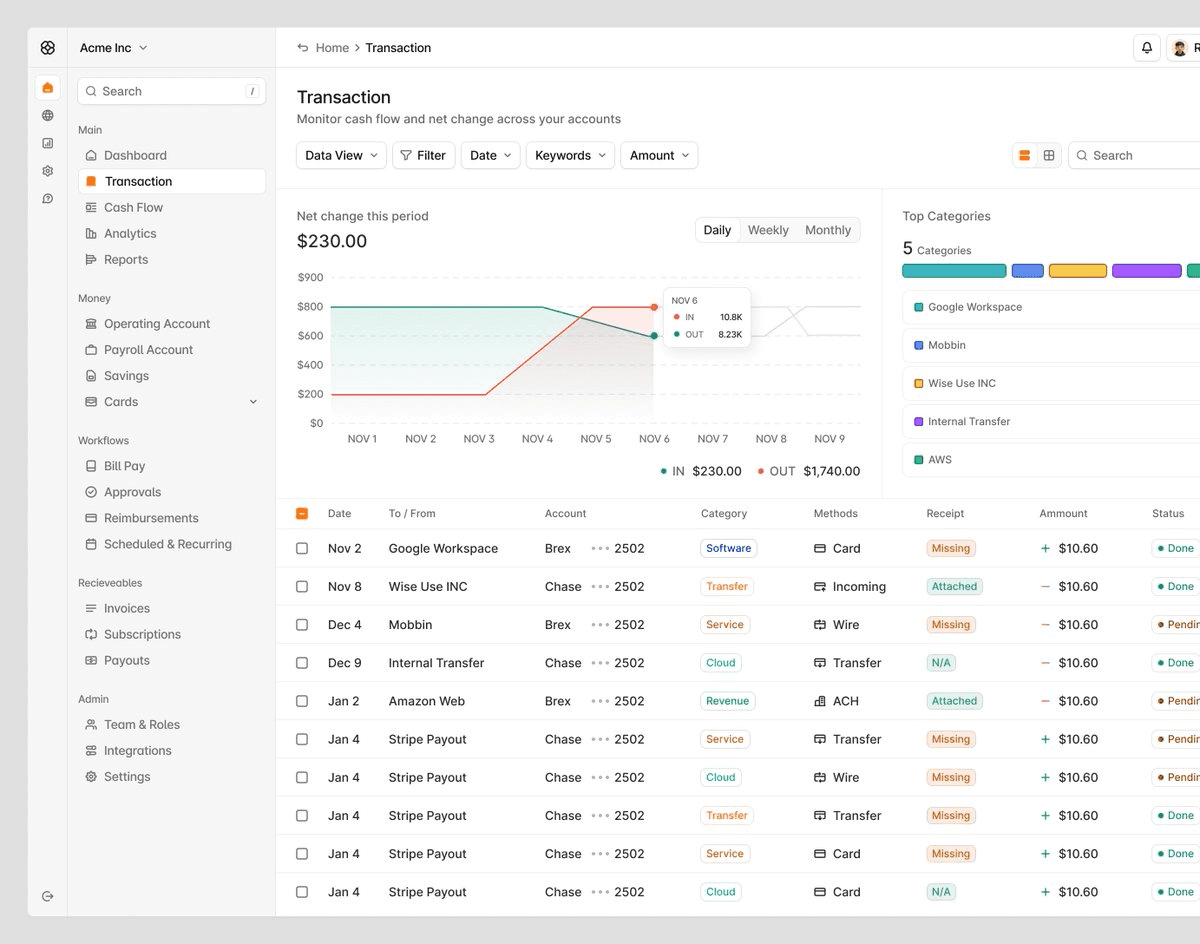
Task: Check the Nov 8 Wise Use INC row
Action: [x=302, y=587]
